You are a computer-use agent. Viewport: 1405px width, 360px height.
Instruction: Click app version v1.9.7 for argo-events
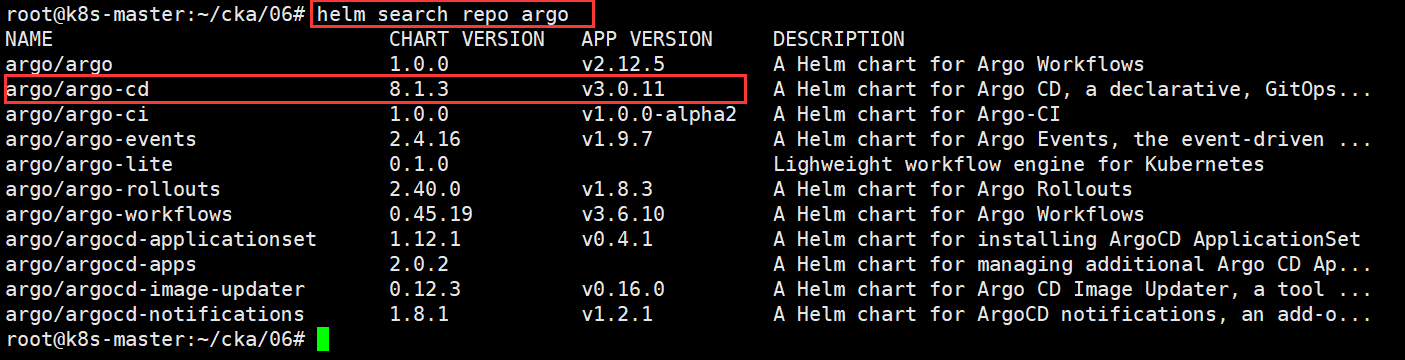(617, 140)
